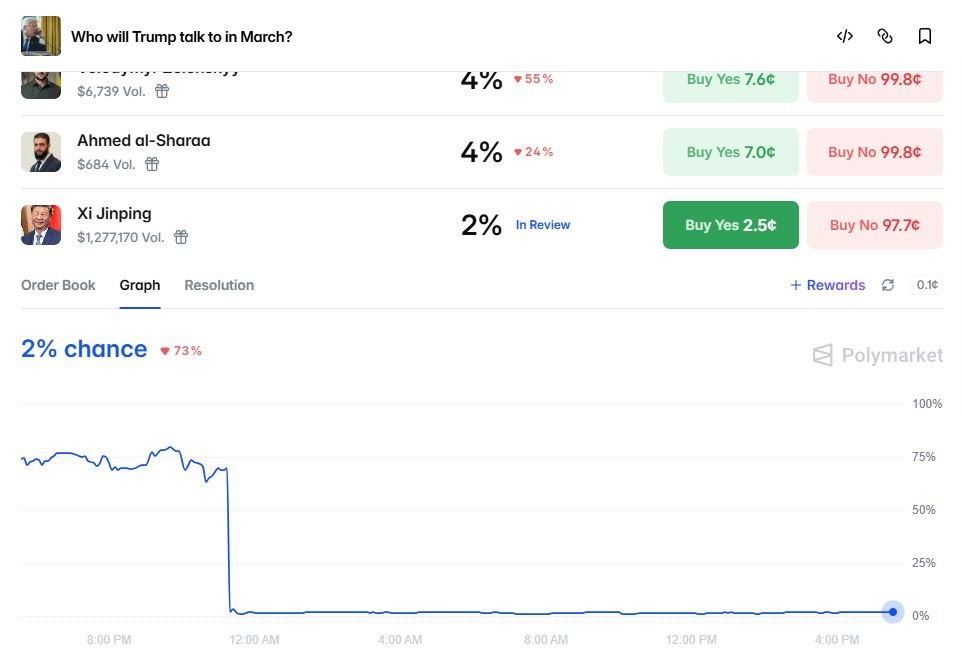Buy Yes at 2.5¢ for Xi Jinping
The image size is (962, 662).
click(x=731, y=225)
